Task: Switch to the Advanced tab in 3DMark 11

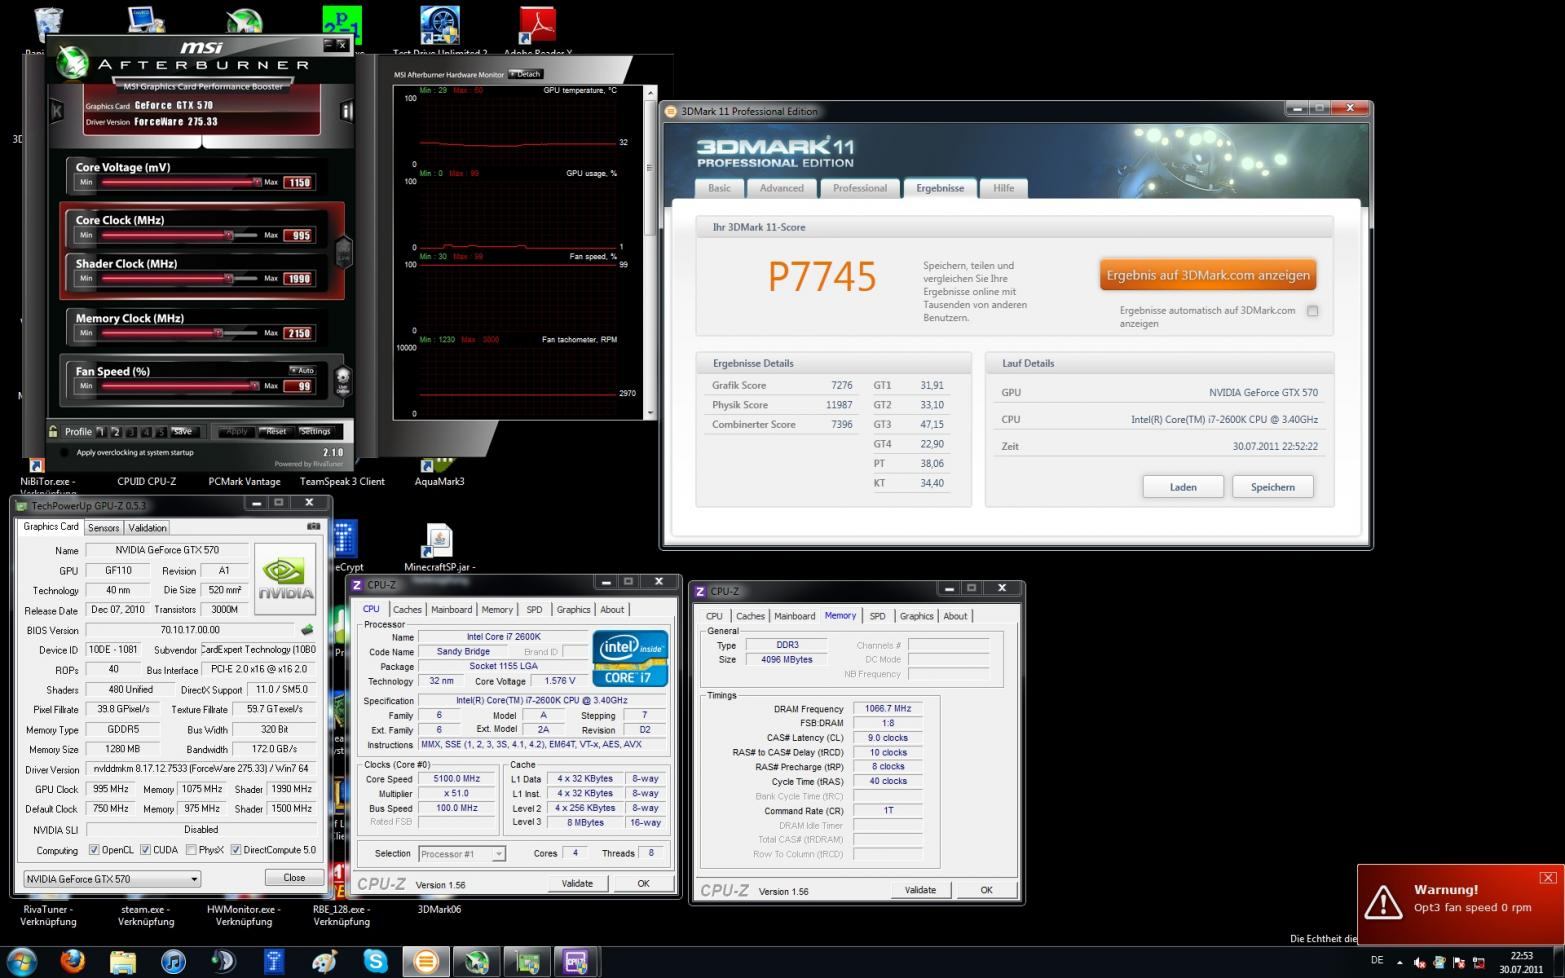Action: pyautogui.click(x=781, y=188)
